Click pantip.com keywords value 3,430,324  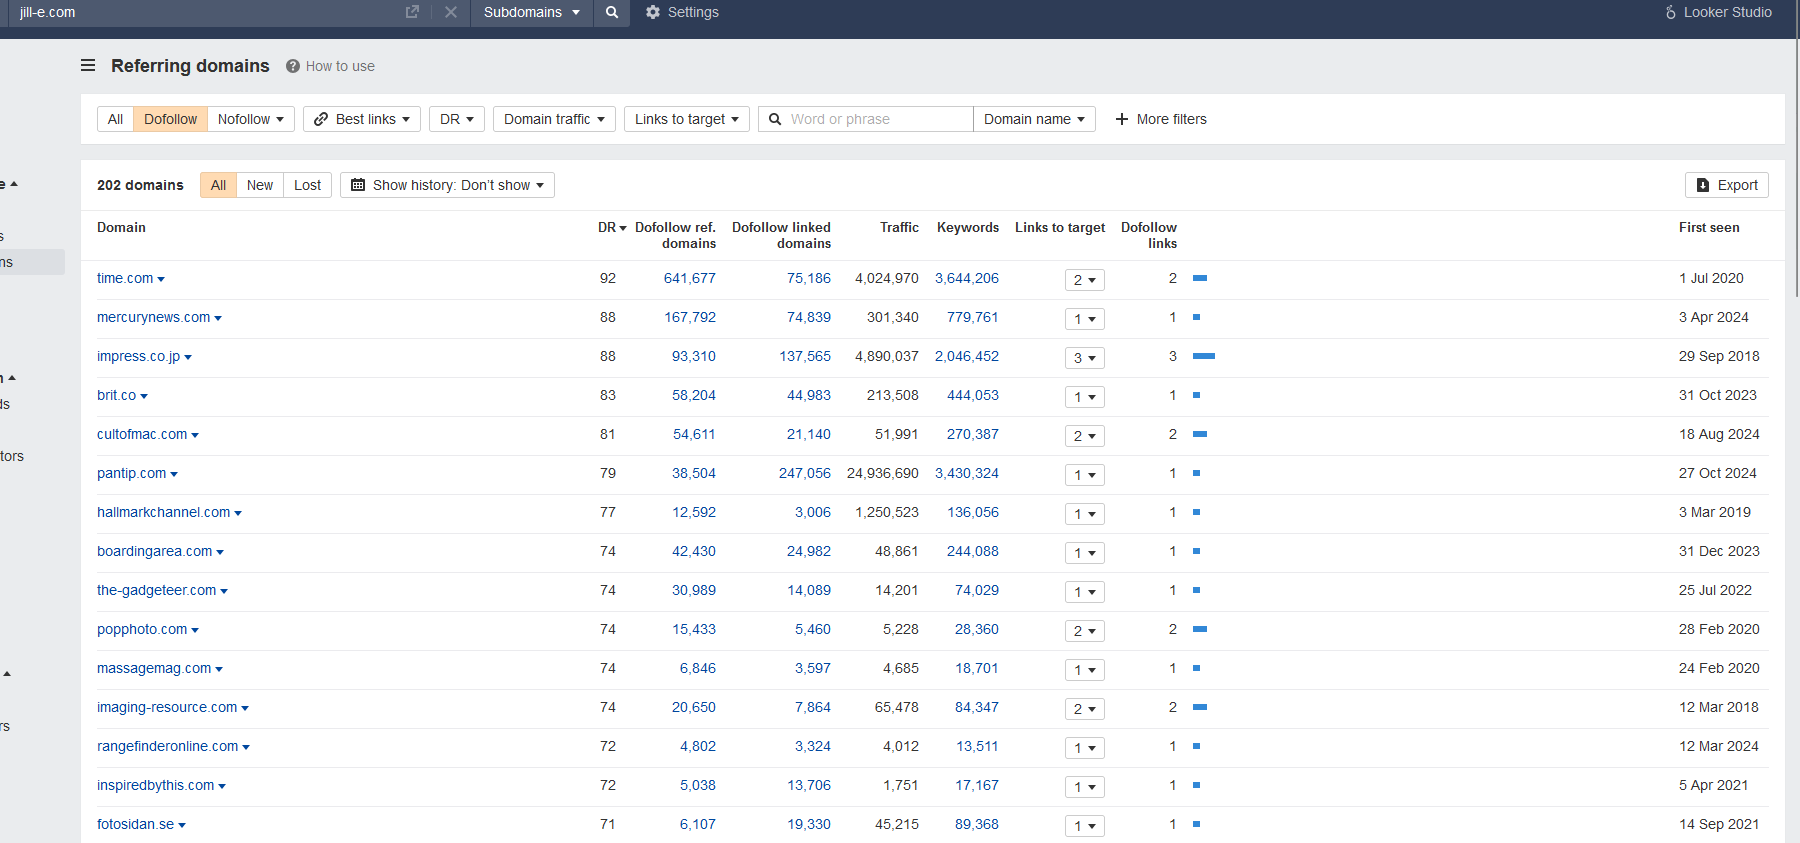[x=966, y=473]
